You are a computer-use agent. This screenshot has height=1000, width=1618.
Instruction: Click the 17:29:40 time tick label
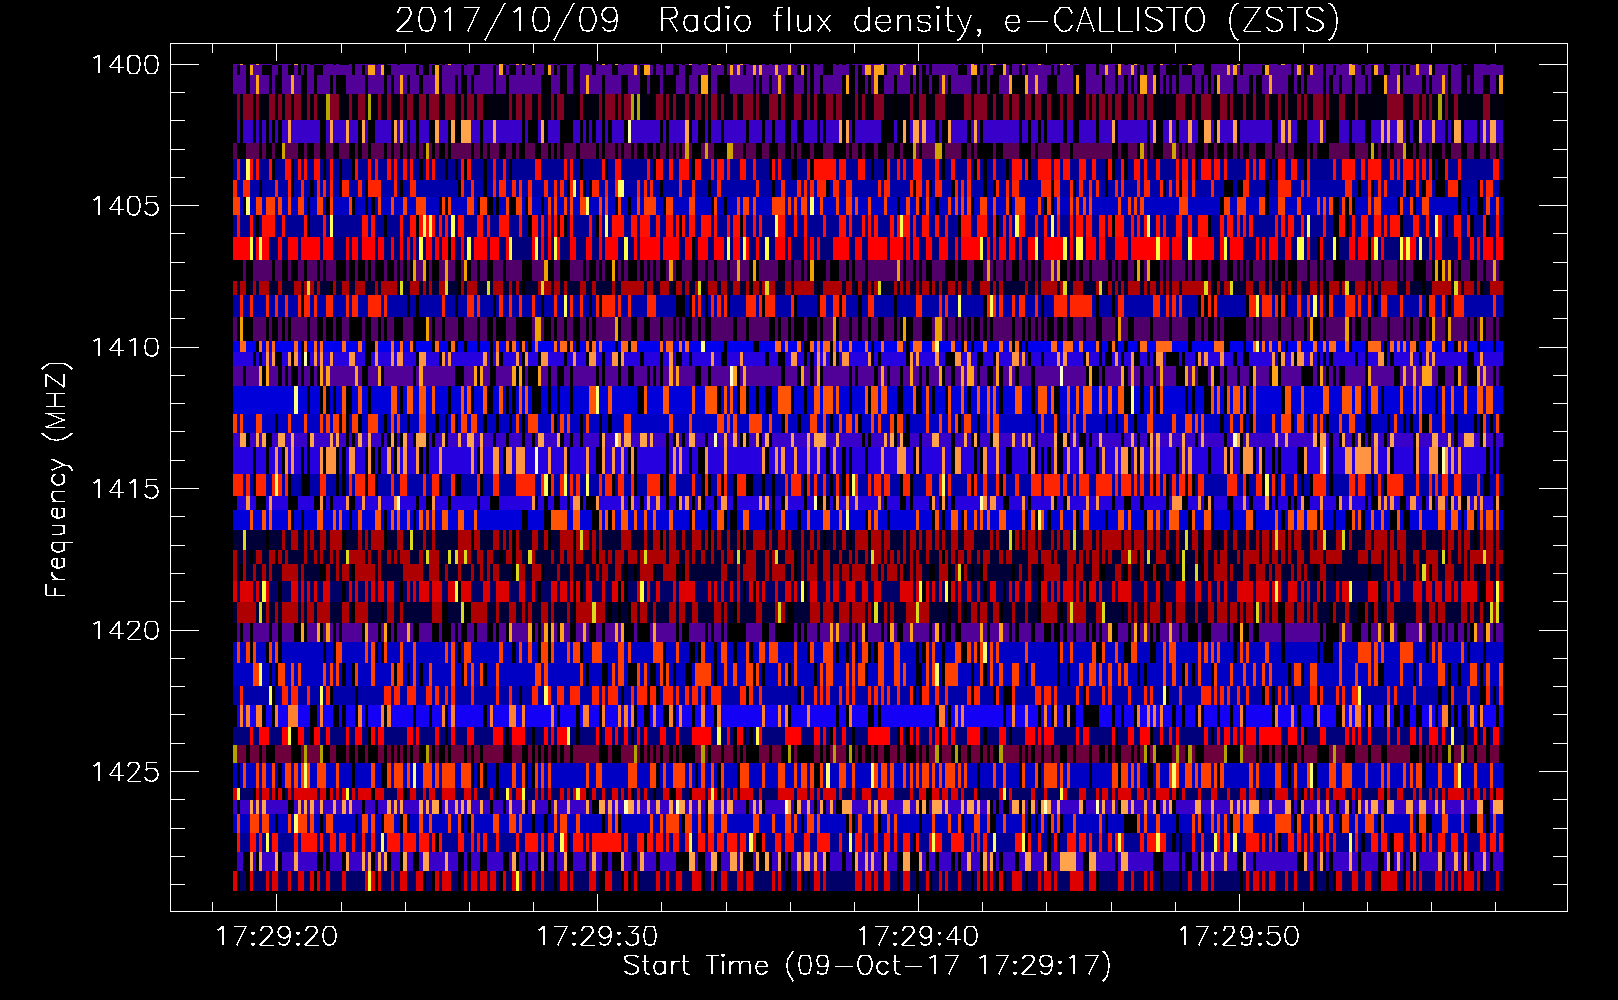point(918,936)
